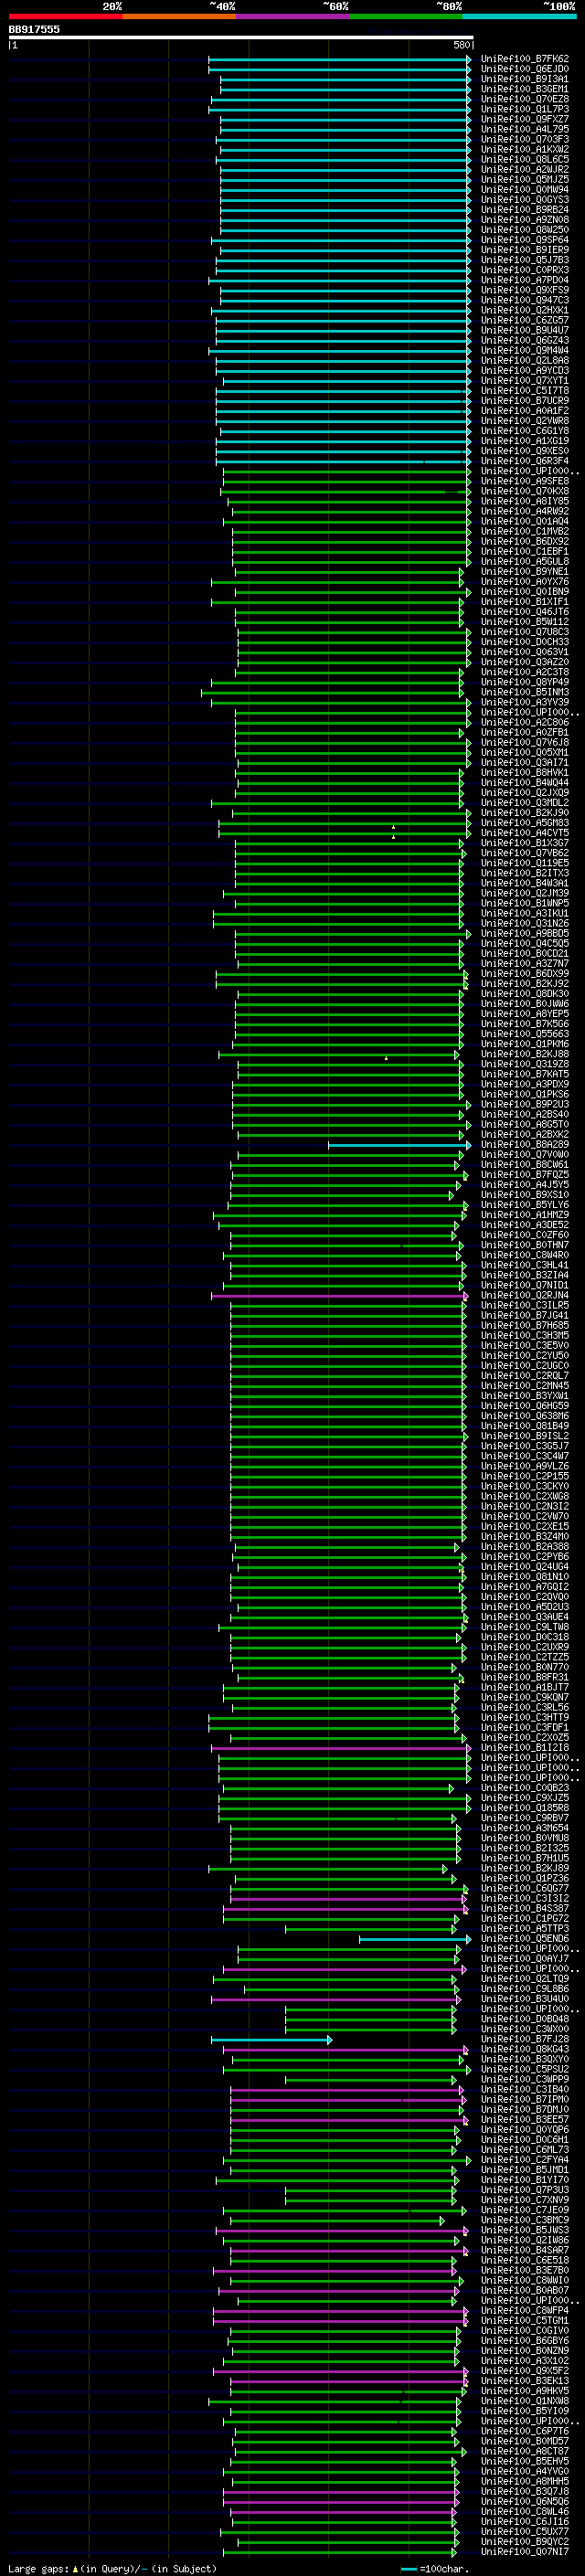This screenshot has width=585, height=2576.
Task: Click the UniRef100_Q9XFS9 label
Action: [x=525, y=291]
